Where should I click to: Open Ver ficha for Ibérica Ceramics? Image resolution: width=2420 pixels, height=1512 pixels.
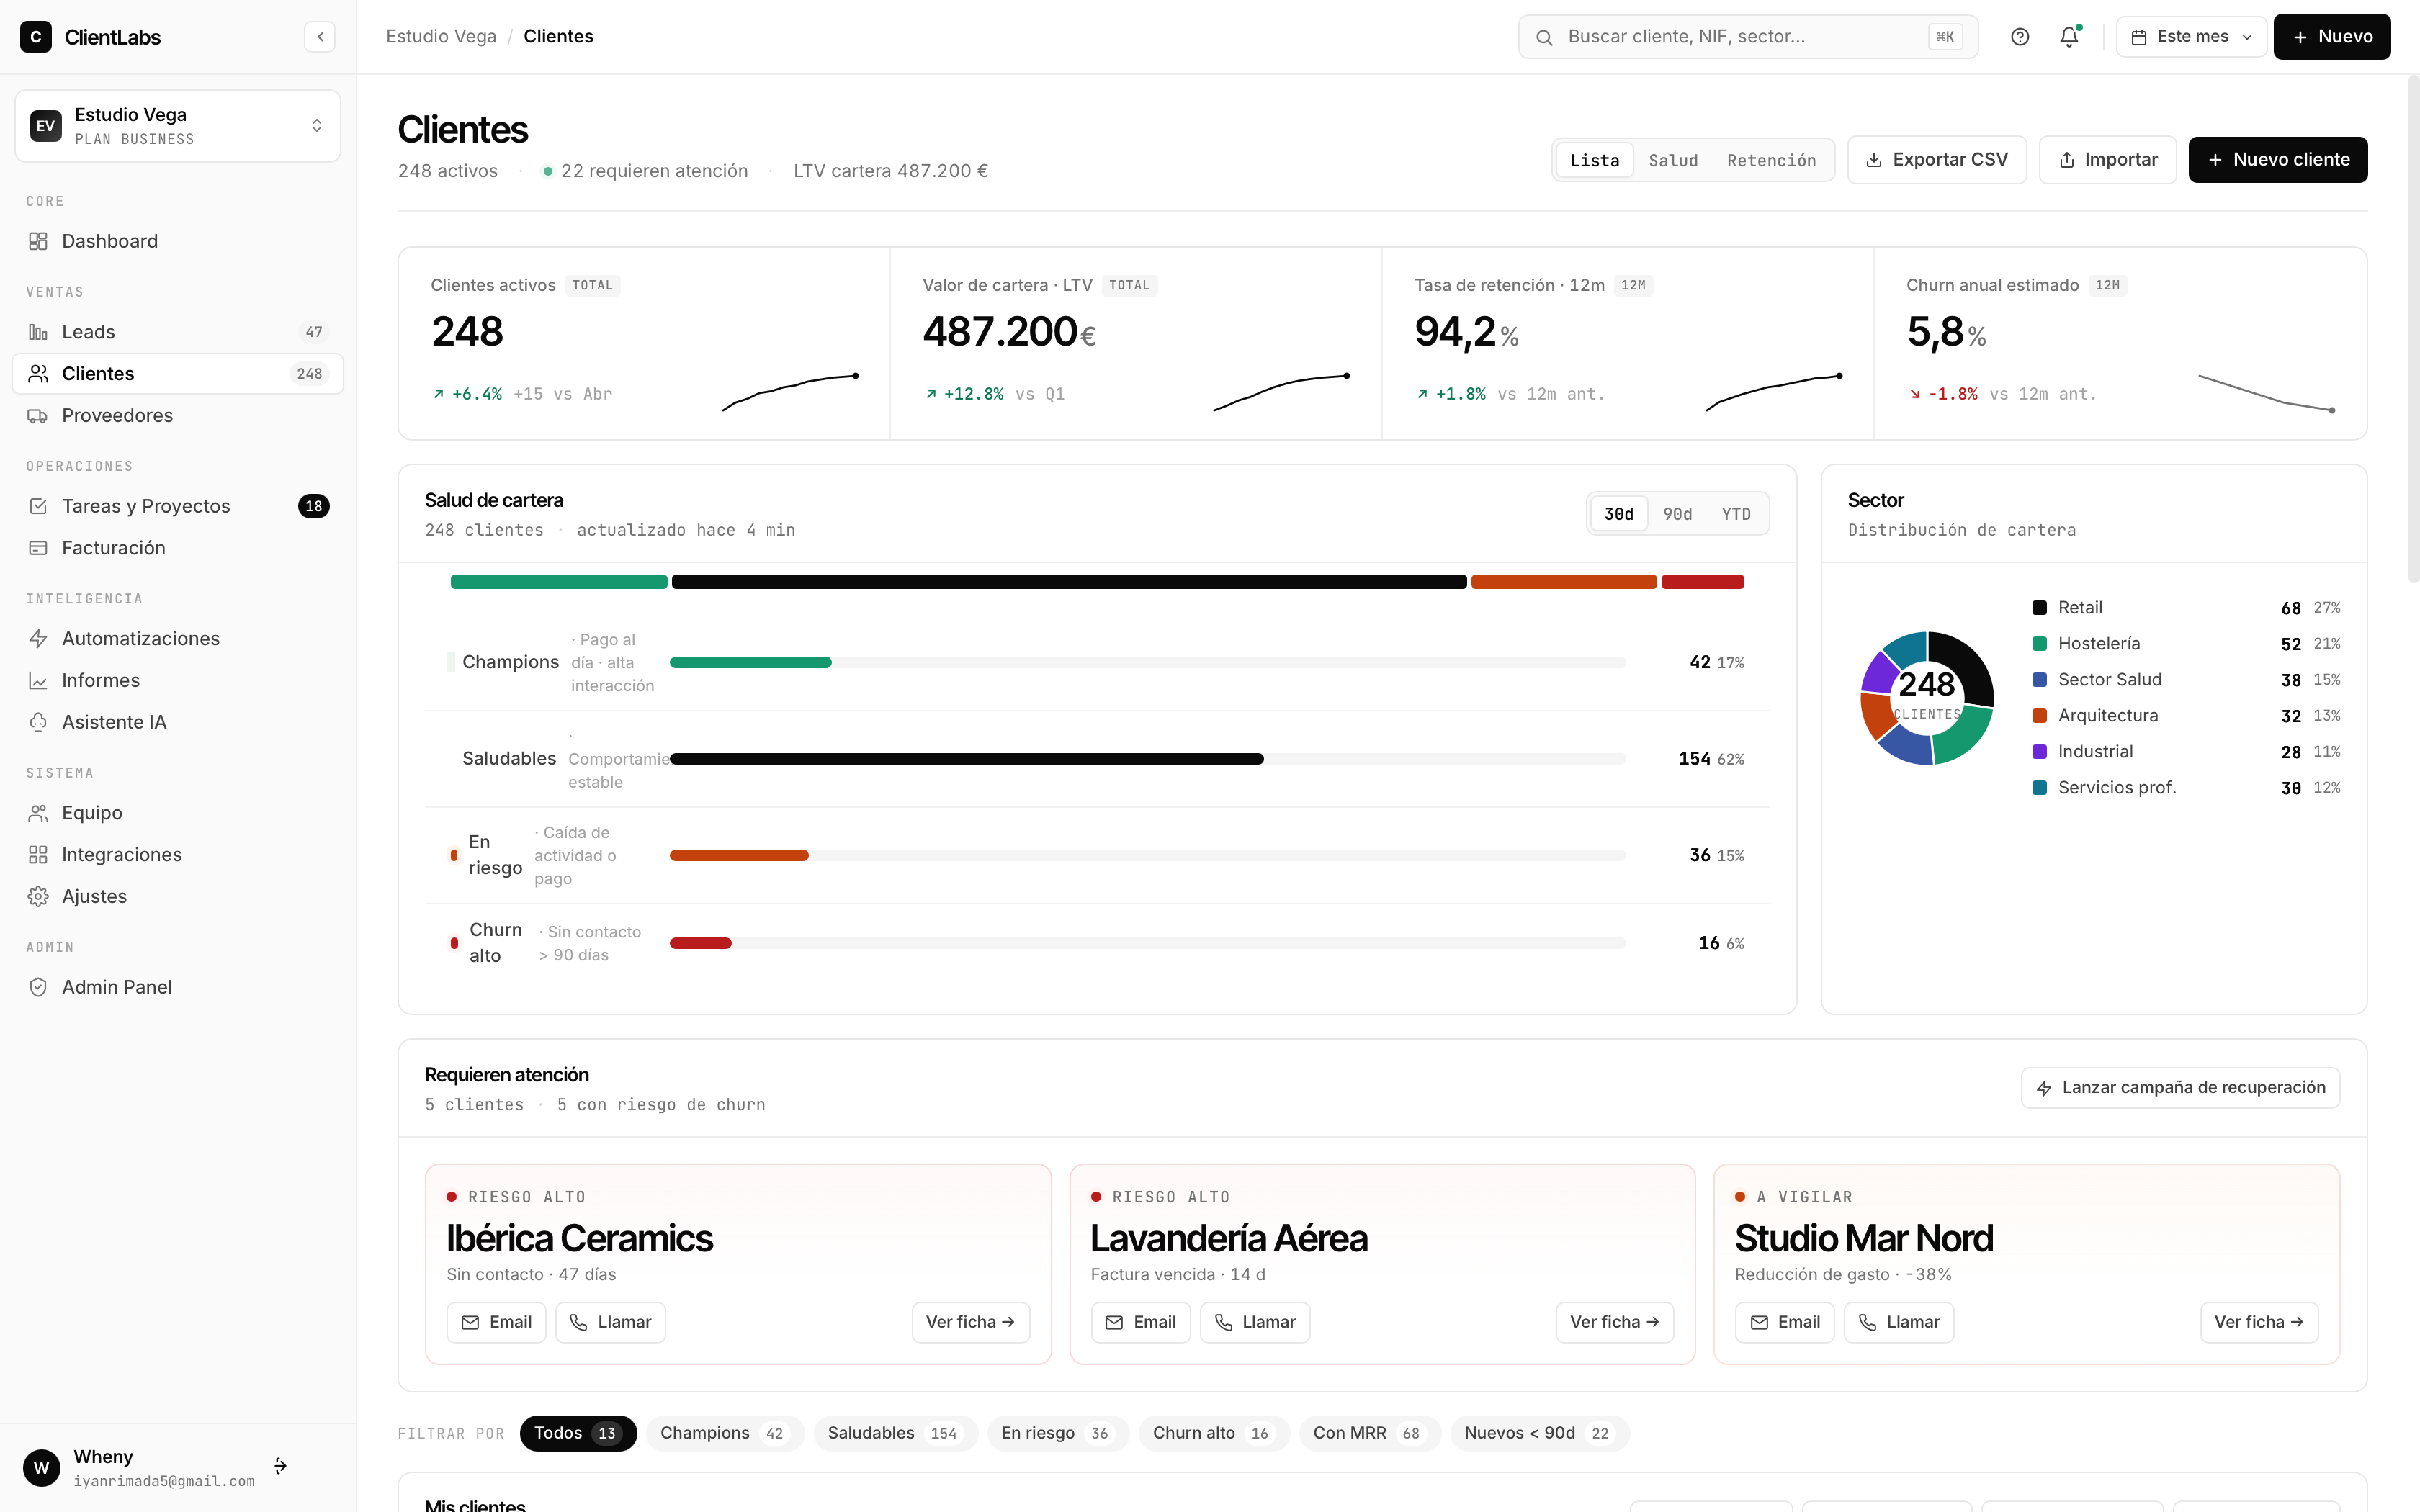coord(970,1322)
